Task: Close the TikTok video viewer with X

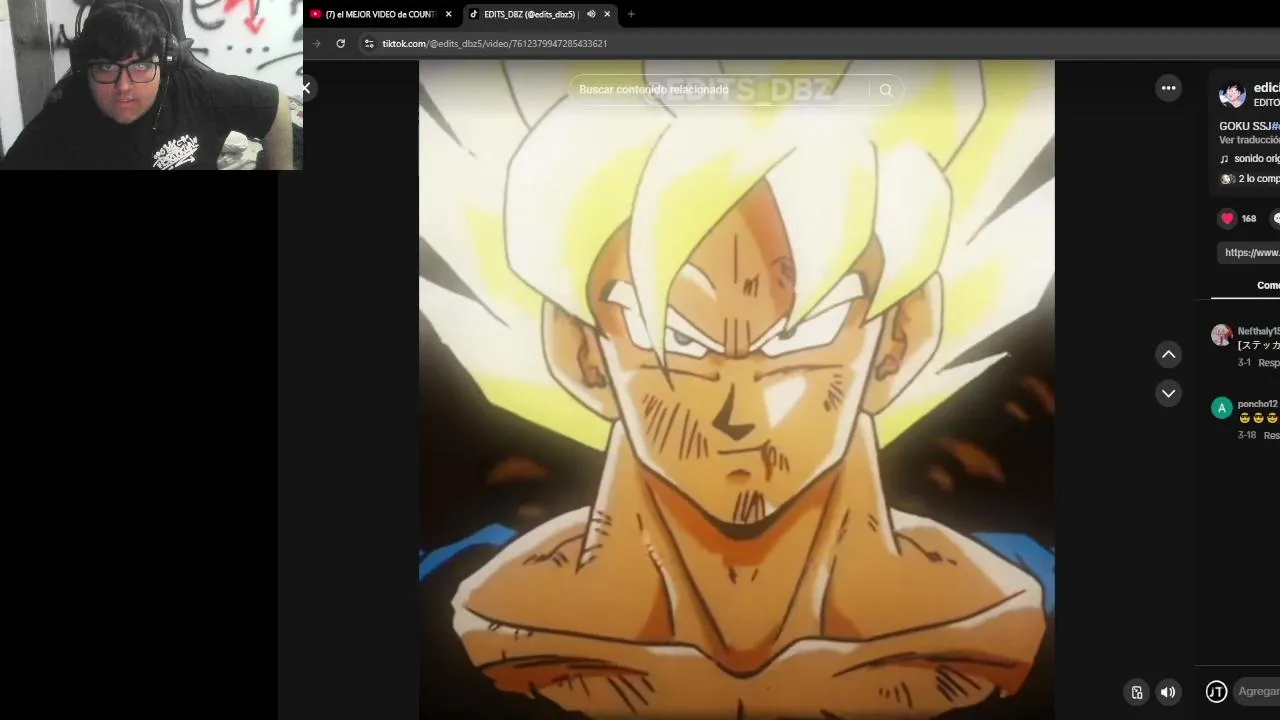Action: 306,88
